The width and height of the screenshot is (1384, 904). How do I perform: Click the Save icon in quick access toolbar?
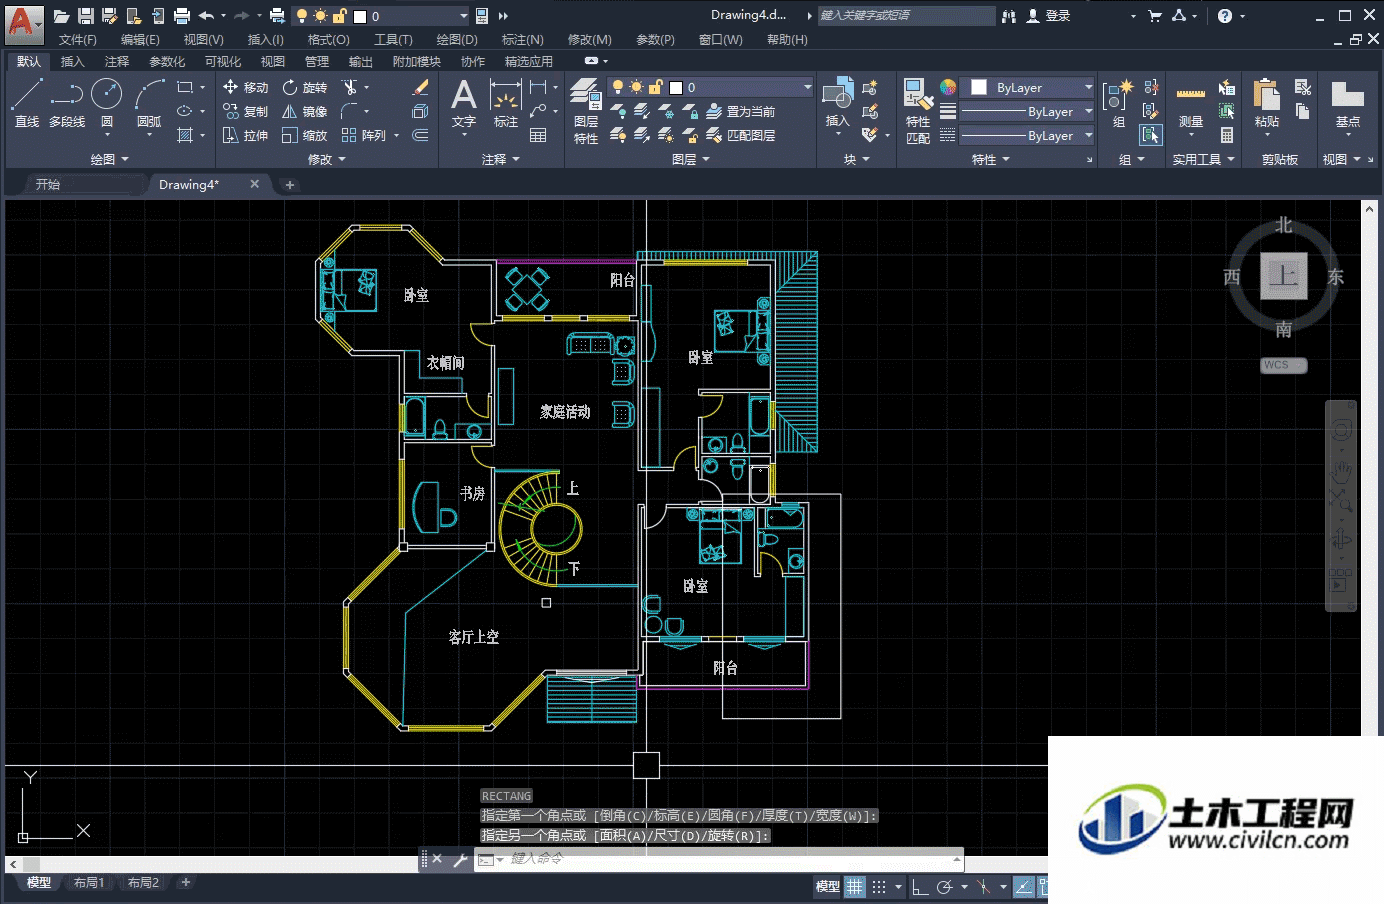click(x=86, y=15)
